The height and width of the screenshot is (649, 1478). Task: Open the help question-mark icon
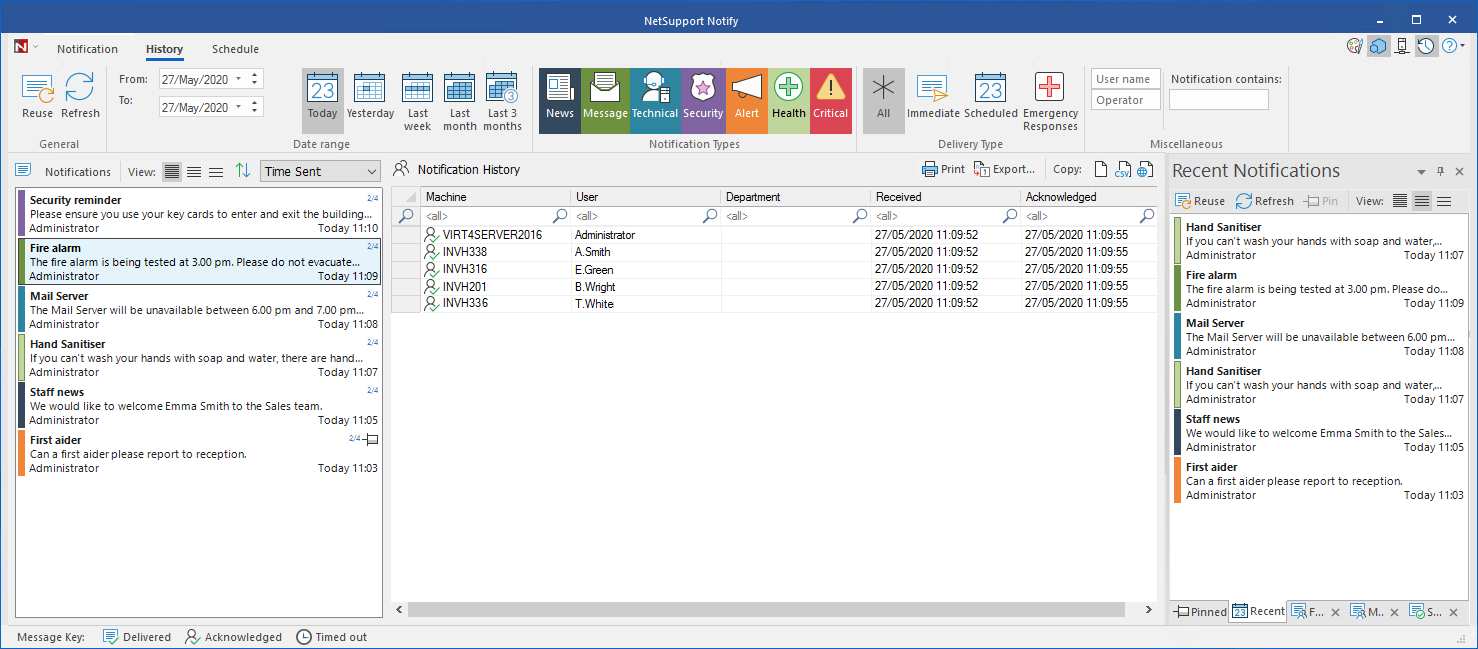coord(1450,45)
